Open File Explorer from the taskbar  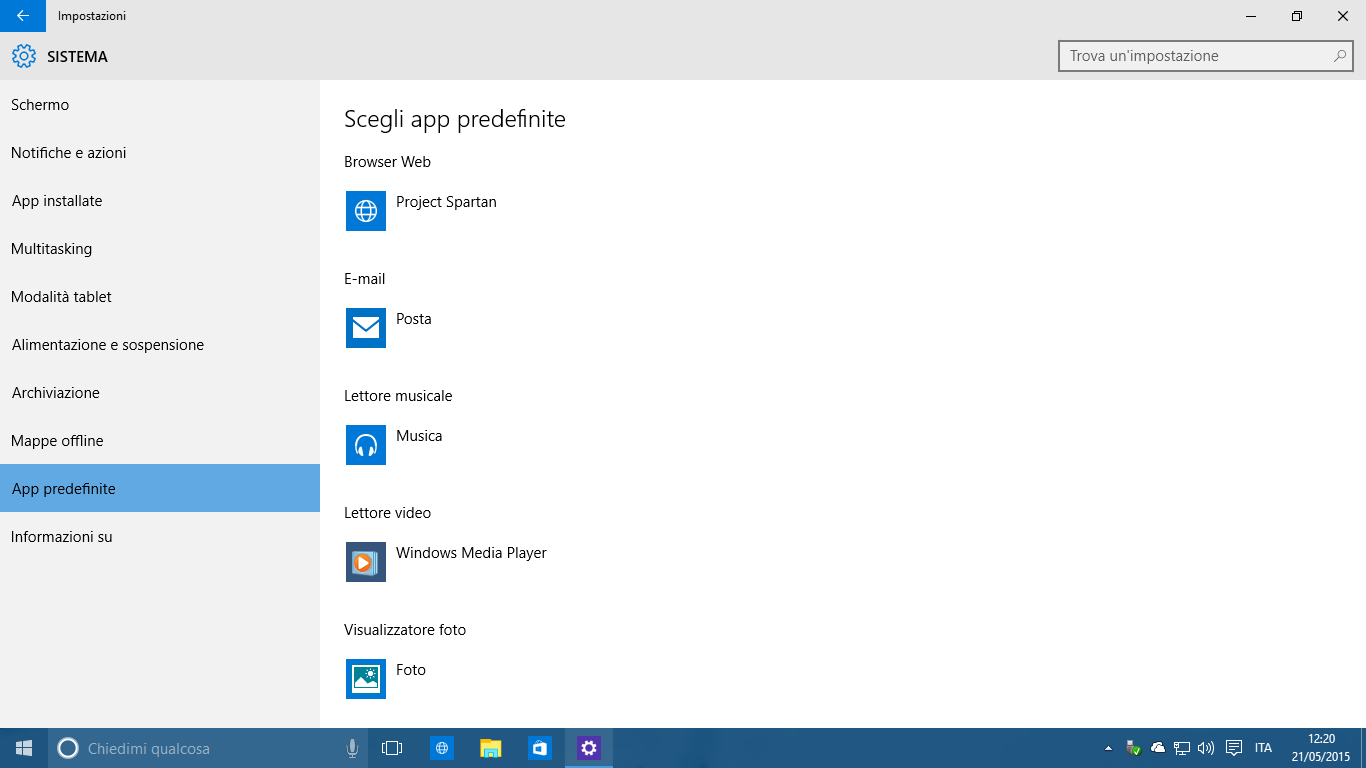pyautogui.click(x=491, y=748)
